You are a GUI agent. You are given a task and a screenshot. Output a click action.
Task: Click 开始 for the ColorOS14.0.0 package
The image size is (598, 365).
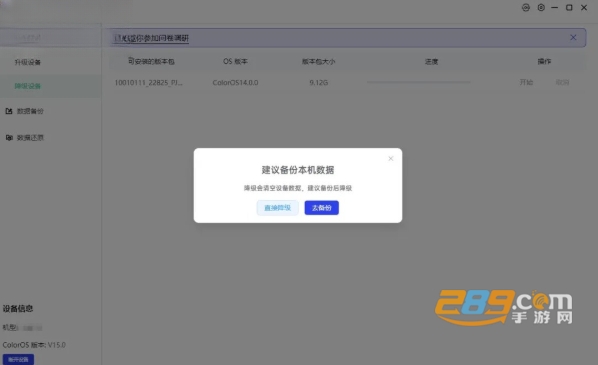tap(526, 82)
